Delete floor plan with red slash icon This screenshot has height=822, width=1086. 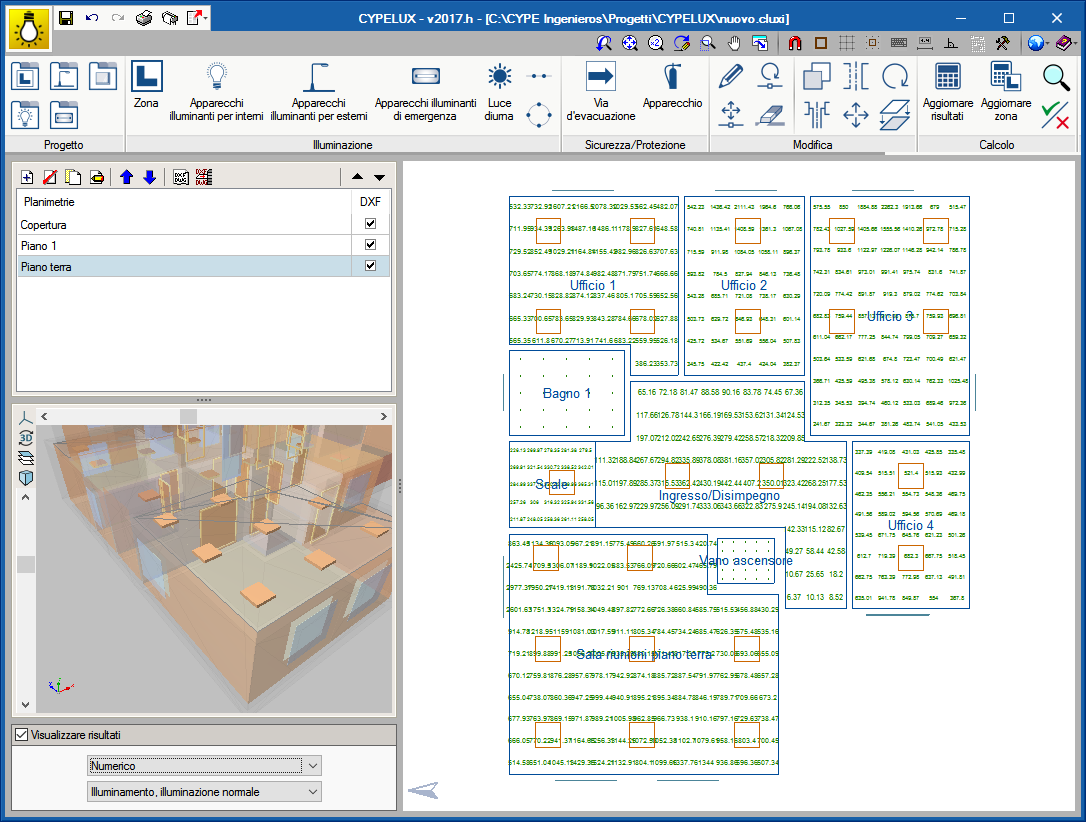[50, 177]
